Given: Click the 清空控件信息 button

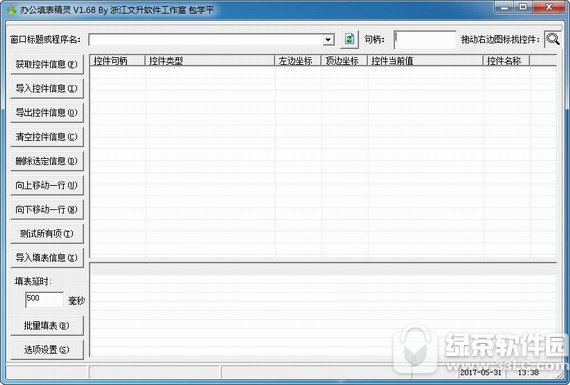Looking at the screenshot, I should (x=47, y=137).
